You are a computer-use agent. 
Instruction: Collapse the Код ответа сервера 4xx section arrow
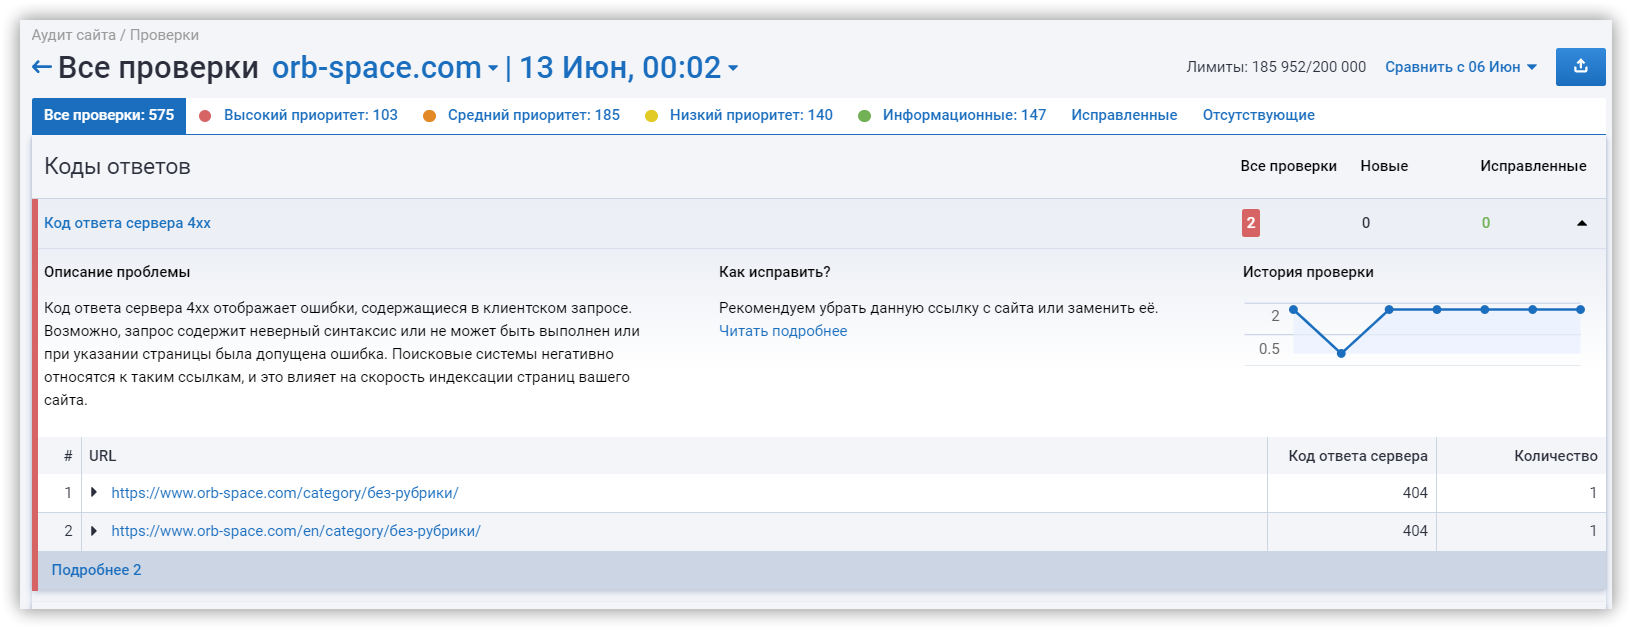(1581, 223)
